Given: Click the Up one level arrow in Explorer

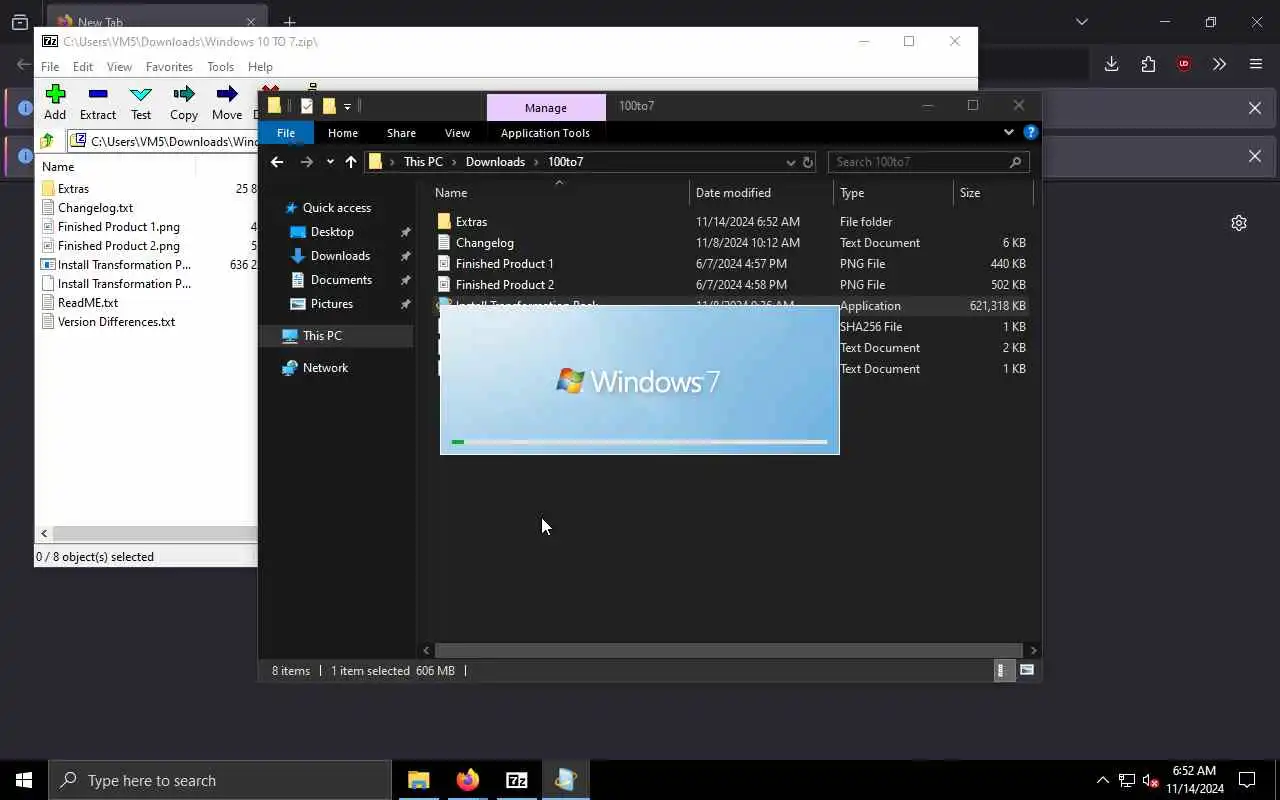Looking at the screenshot, I should [350, 162].
